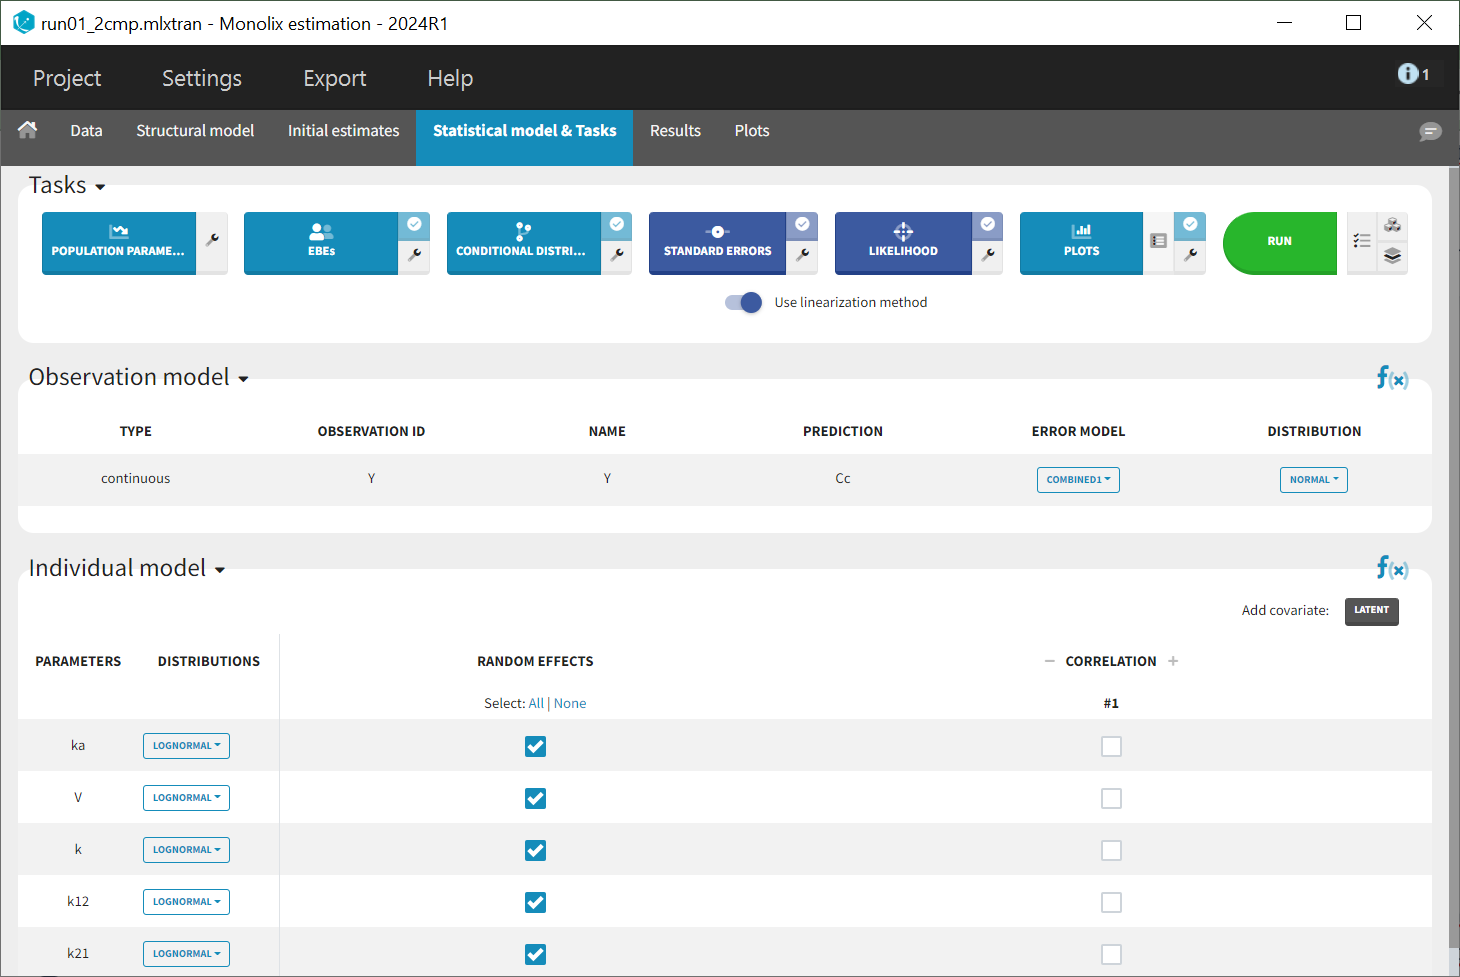Open the info notification icon
The height and width of the screenshot is (977, 1460).
tap(1408, 74)
